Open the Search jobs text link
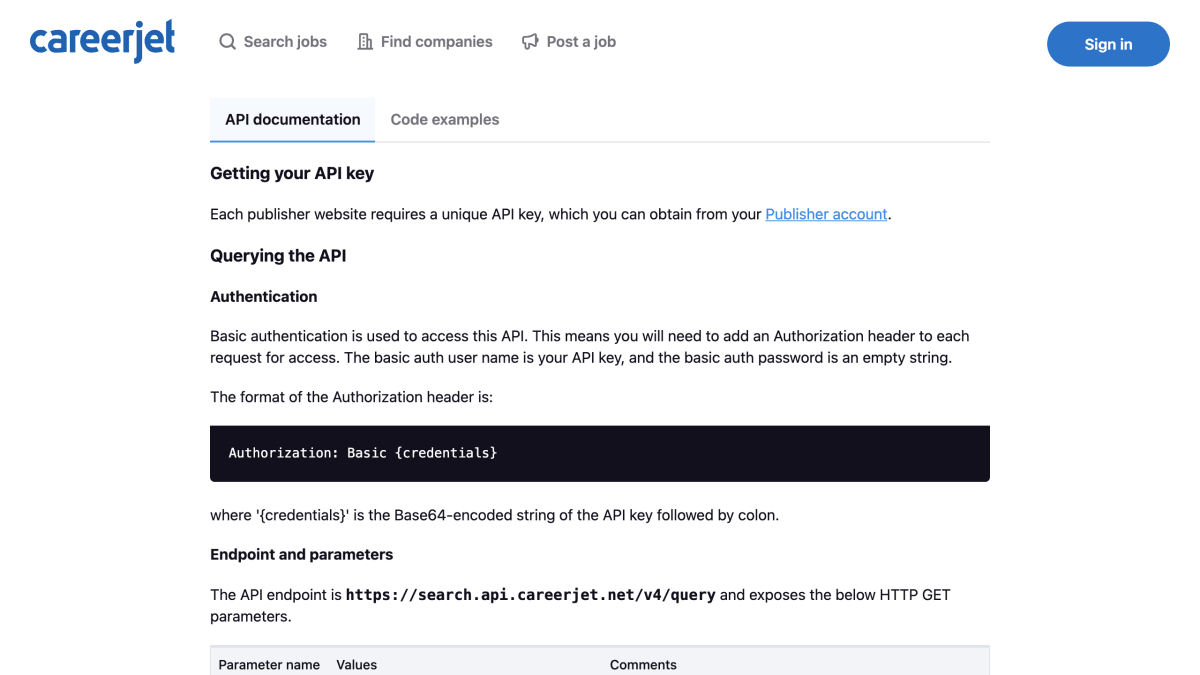 click(285, 42)
